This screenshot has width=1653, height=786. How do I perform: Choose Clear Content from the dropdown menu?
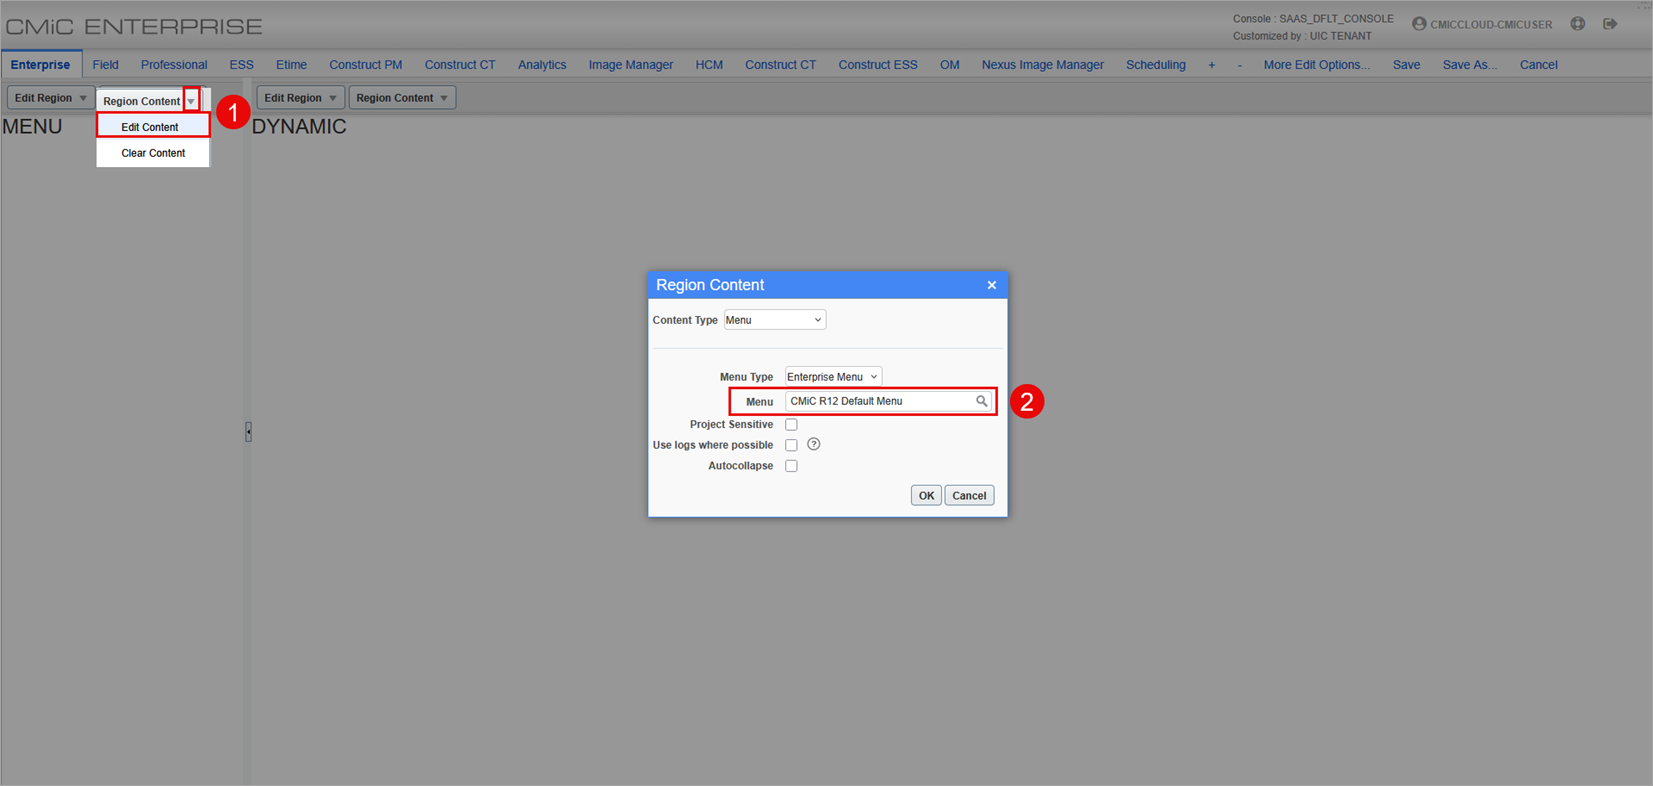(153, 153)
